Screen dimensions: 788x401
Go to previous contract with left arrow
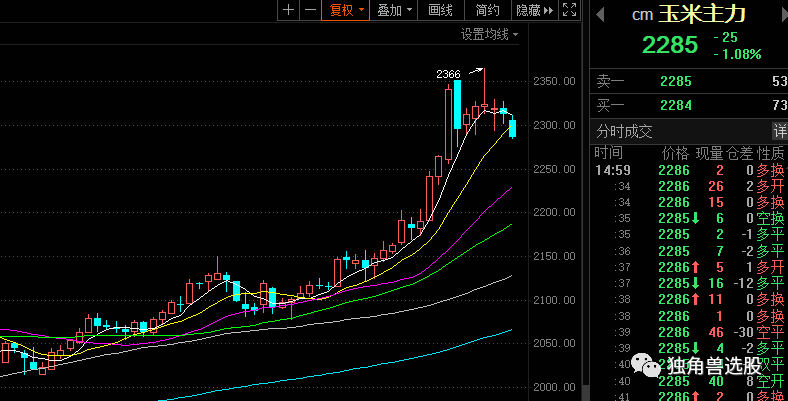tap(599, 13)
